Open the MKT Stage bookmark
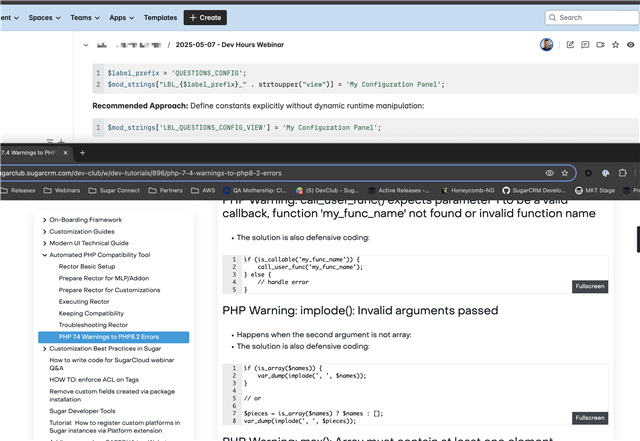Viewport: 640px width, 441px height. (x=595, y=190)
